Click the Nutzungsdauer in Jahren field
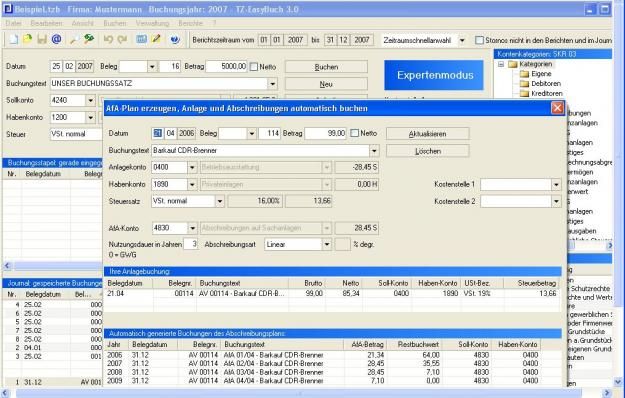The width and height of the screenshot is (625, 398). click(191, 244)
